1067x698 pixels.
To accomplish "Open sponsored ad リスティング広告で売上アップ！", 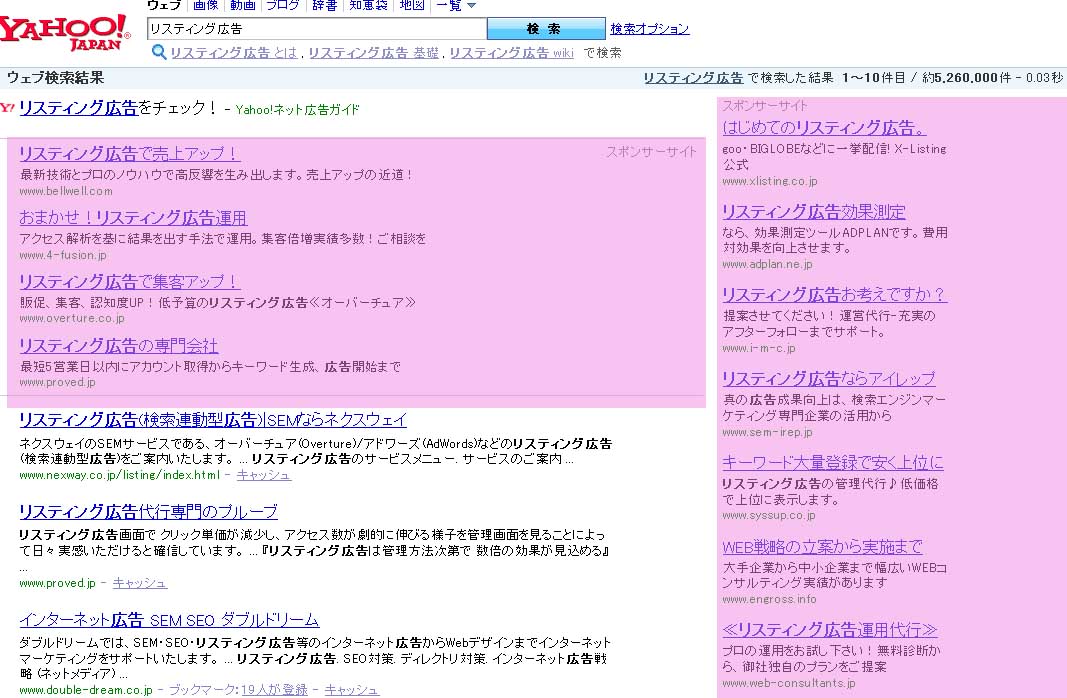I will 129,154.
